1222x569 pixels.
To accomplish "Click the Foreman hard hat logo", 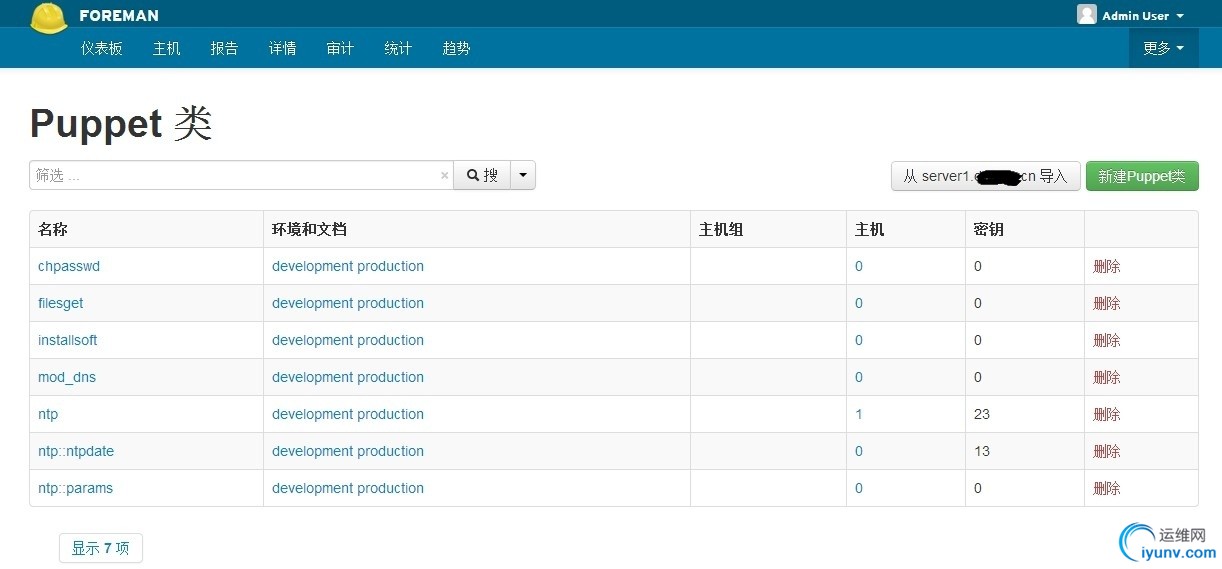I will [49, 17].
